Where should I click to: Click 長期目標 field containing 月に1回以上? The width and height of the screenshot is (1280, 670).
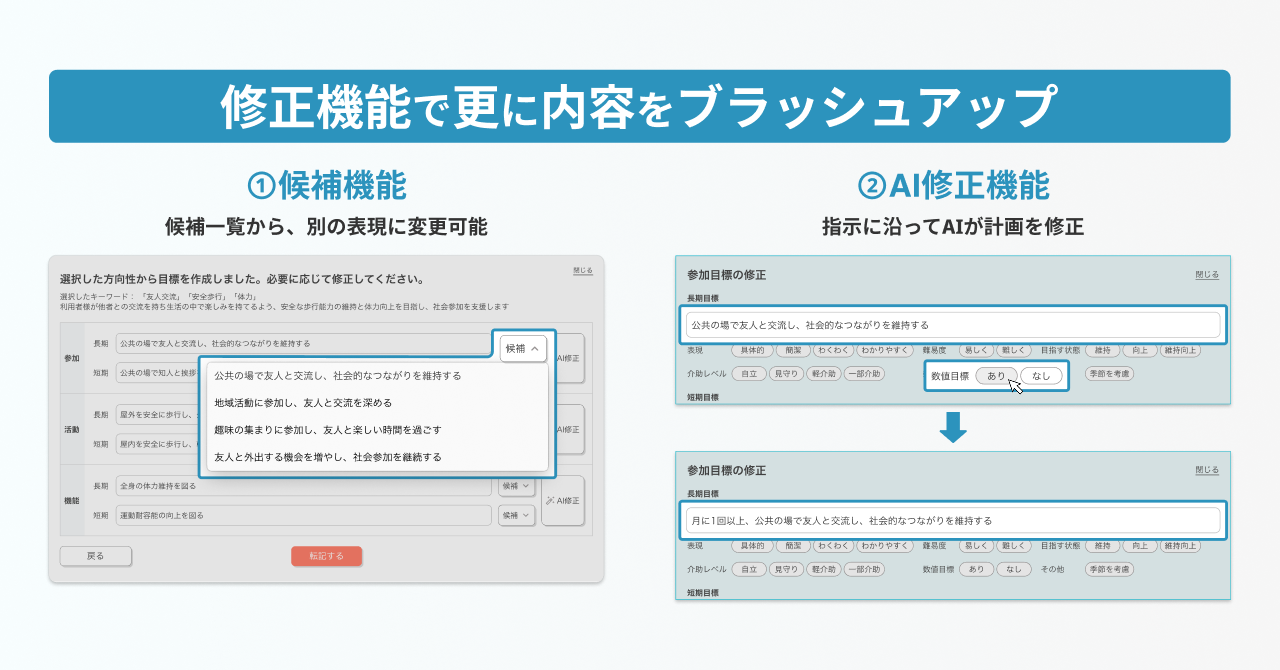coord(953,520)
